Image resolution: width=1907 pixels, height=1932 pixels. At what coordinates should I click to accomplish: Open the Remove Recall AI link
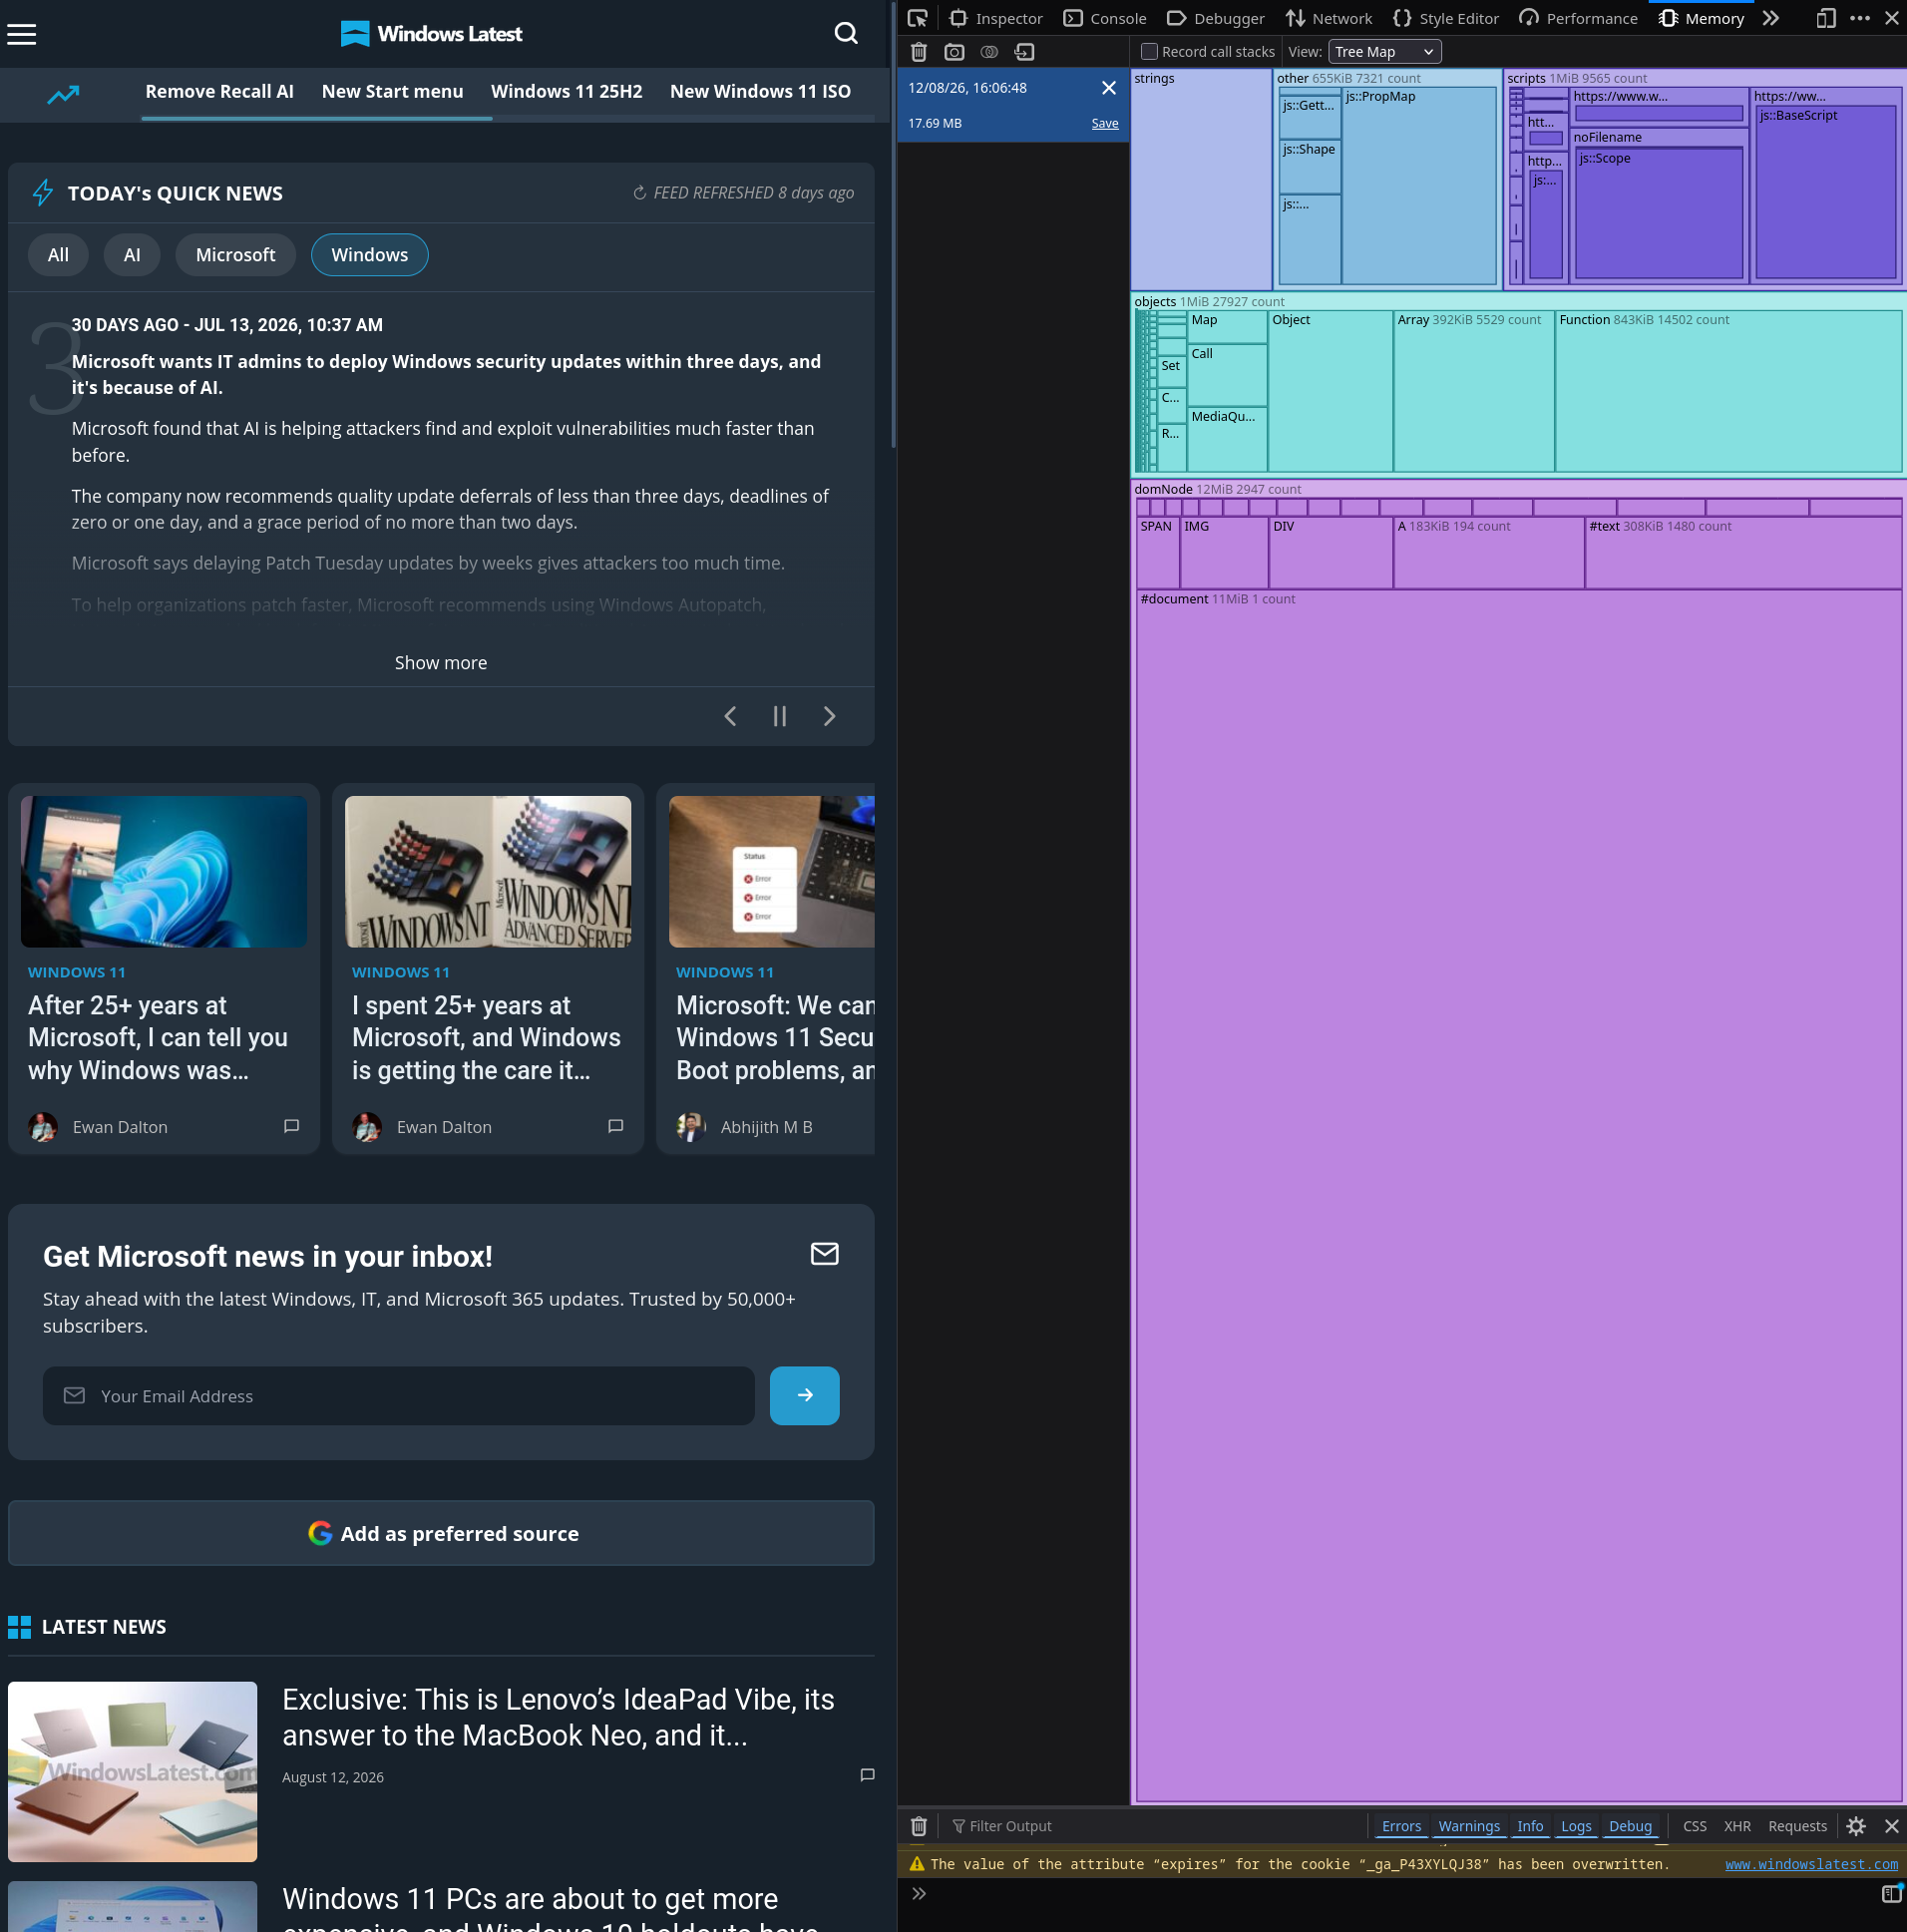(219, 91)
